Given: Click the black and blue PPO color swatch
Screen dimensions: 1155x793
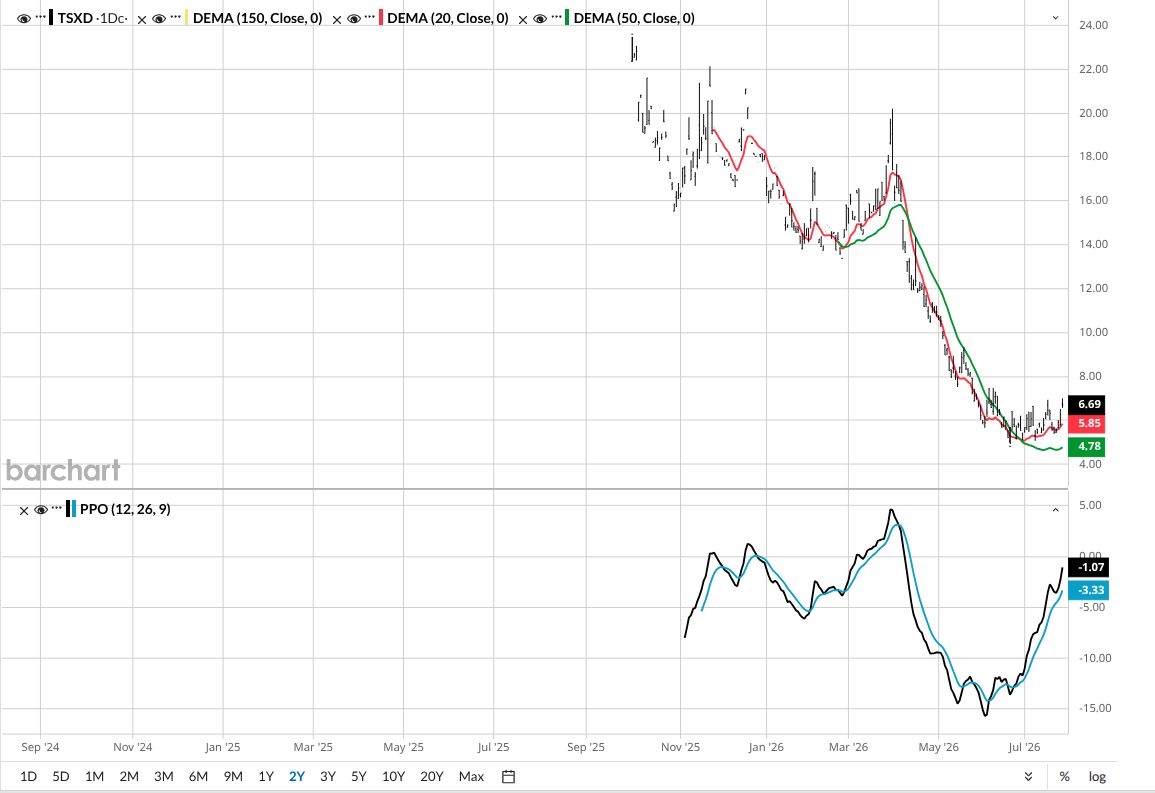Looking at the screenshot, I should coord(71,509).
